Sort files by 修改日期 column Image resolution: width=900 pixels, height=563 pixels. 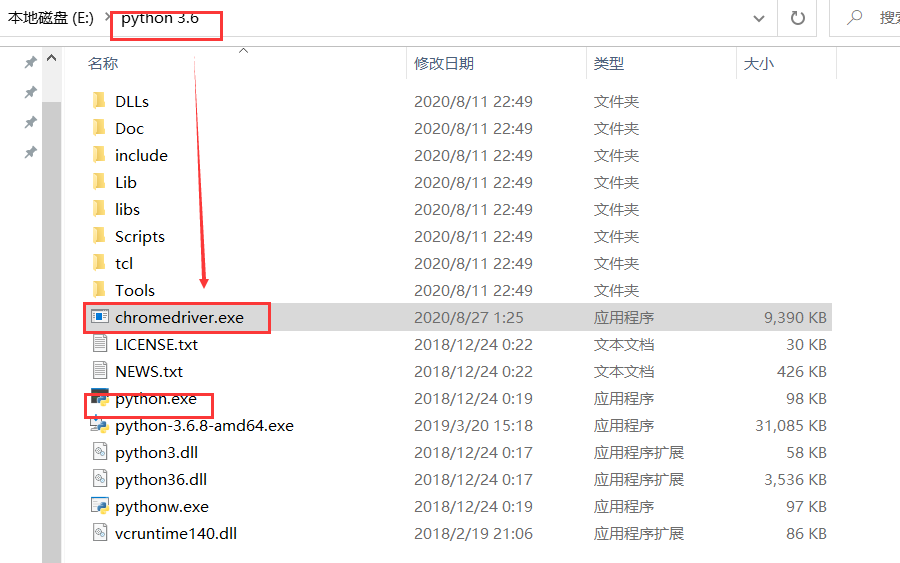pyautogui.click(x=444, y=63)
